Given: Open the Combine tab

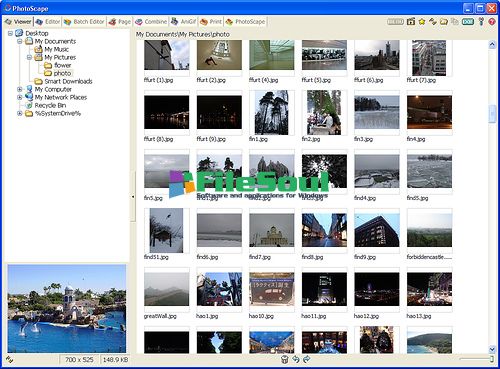Looking at the screenshot, I should [x=151, y=22].
